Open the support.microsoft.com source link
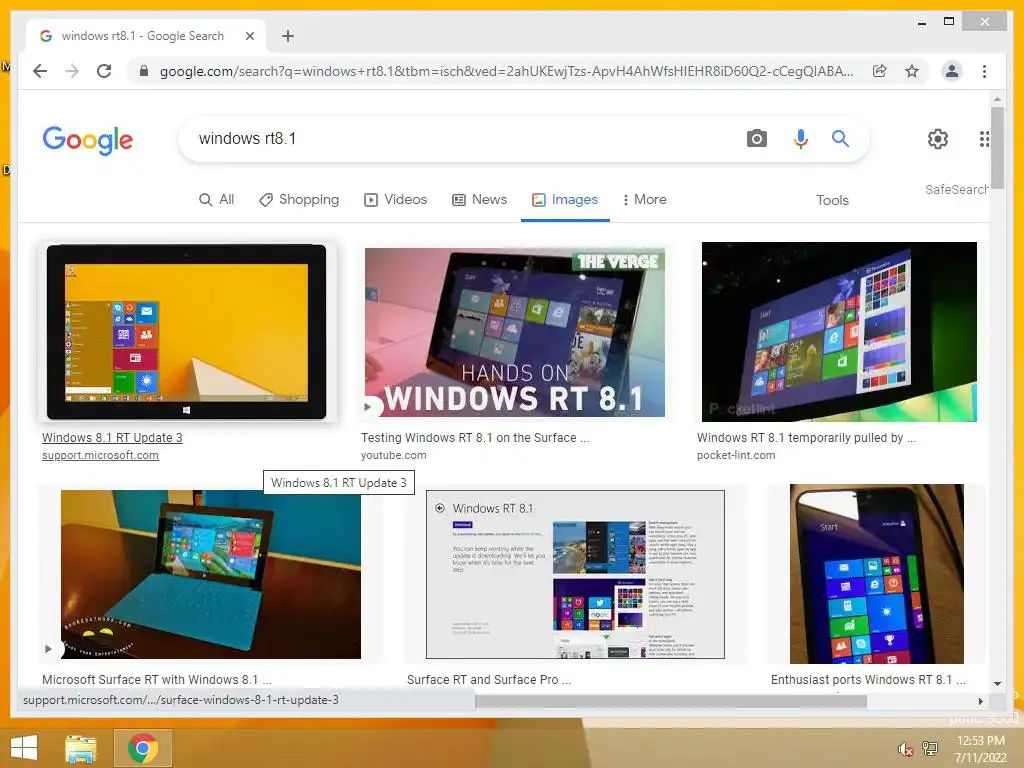Image resolution: width=1024 pixels, height=768 pixels. pyautogui.click(x=100, y=455)
